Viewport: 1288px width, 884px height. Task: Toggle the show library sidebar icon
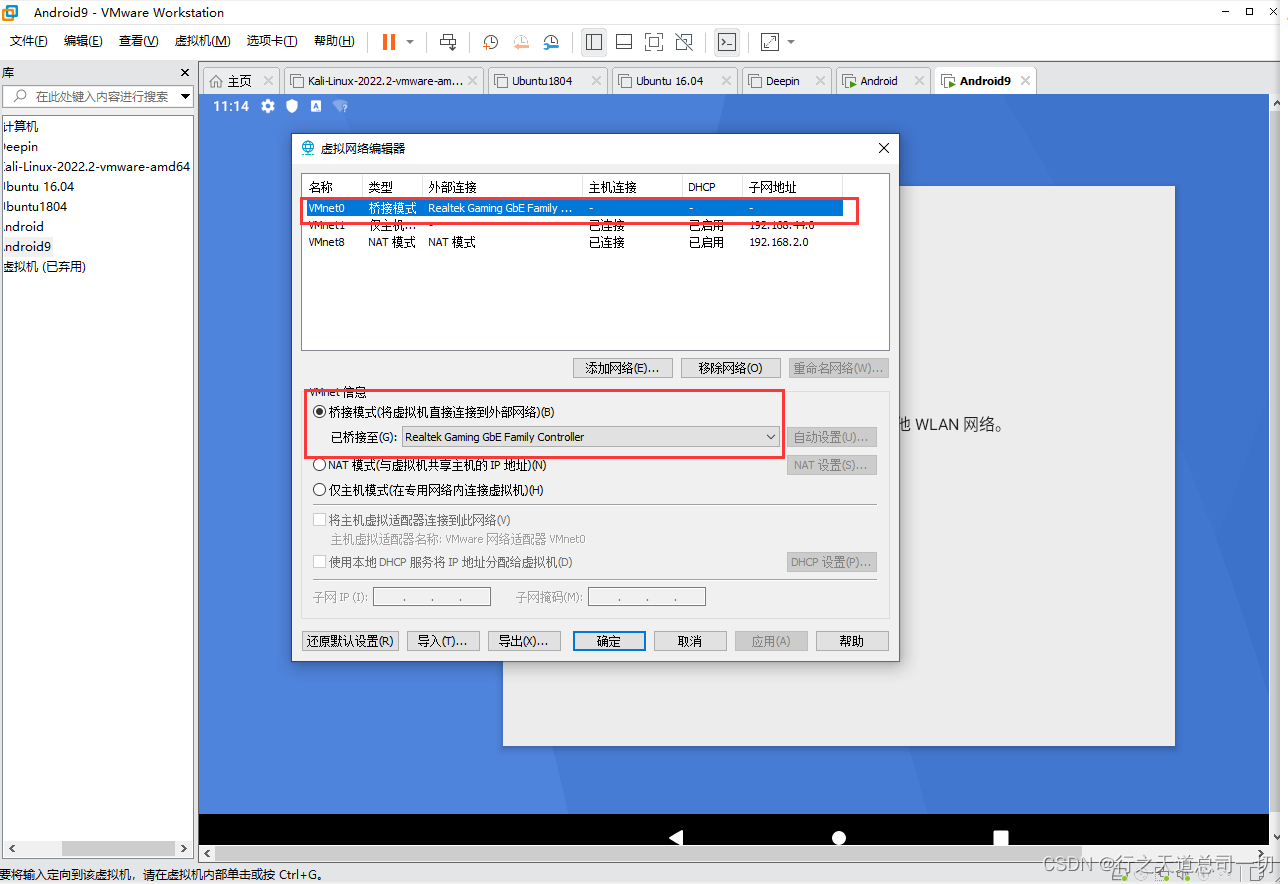(594, 42)
